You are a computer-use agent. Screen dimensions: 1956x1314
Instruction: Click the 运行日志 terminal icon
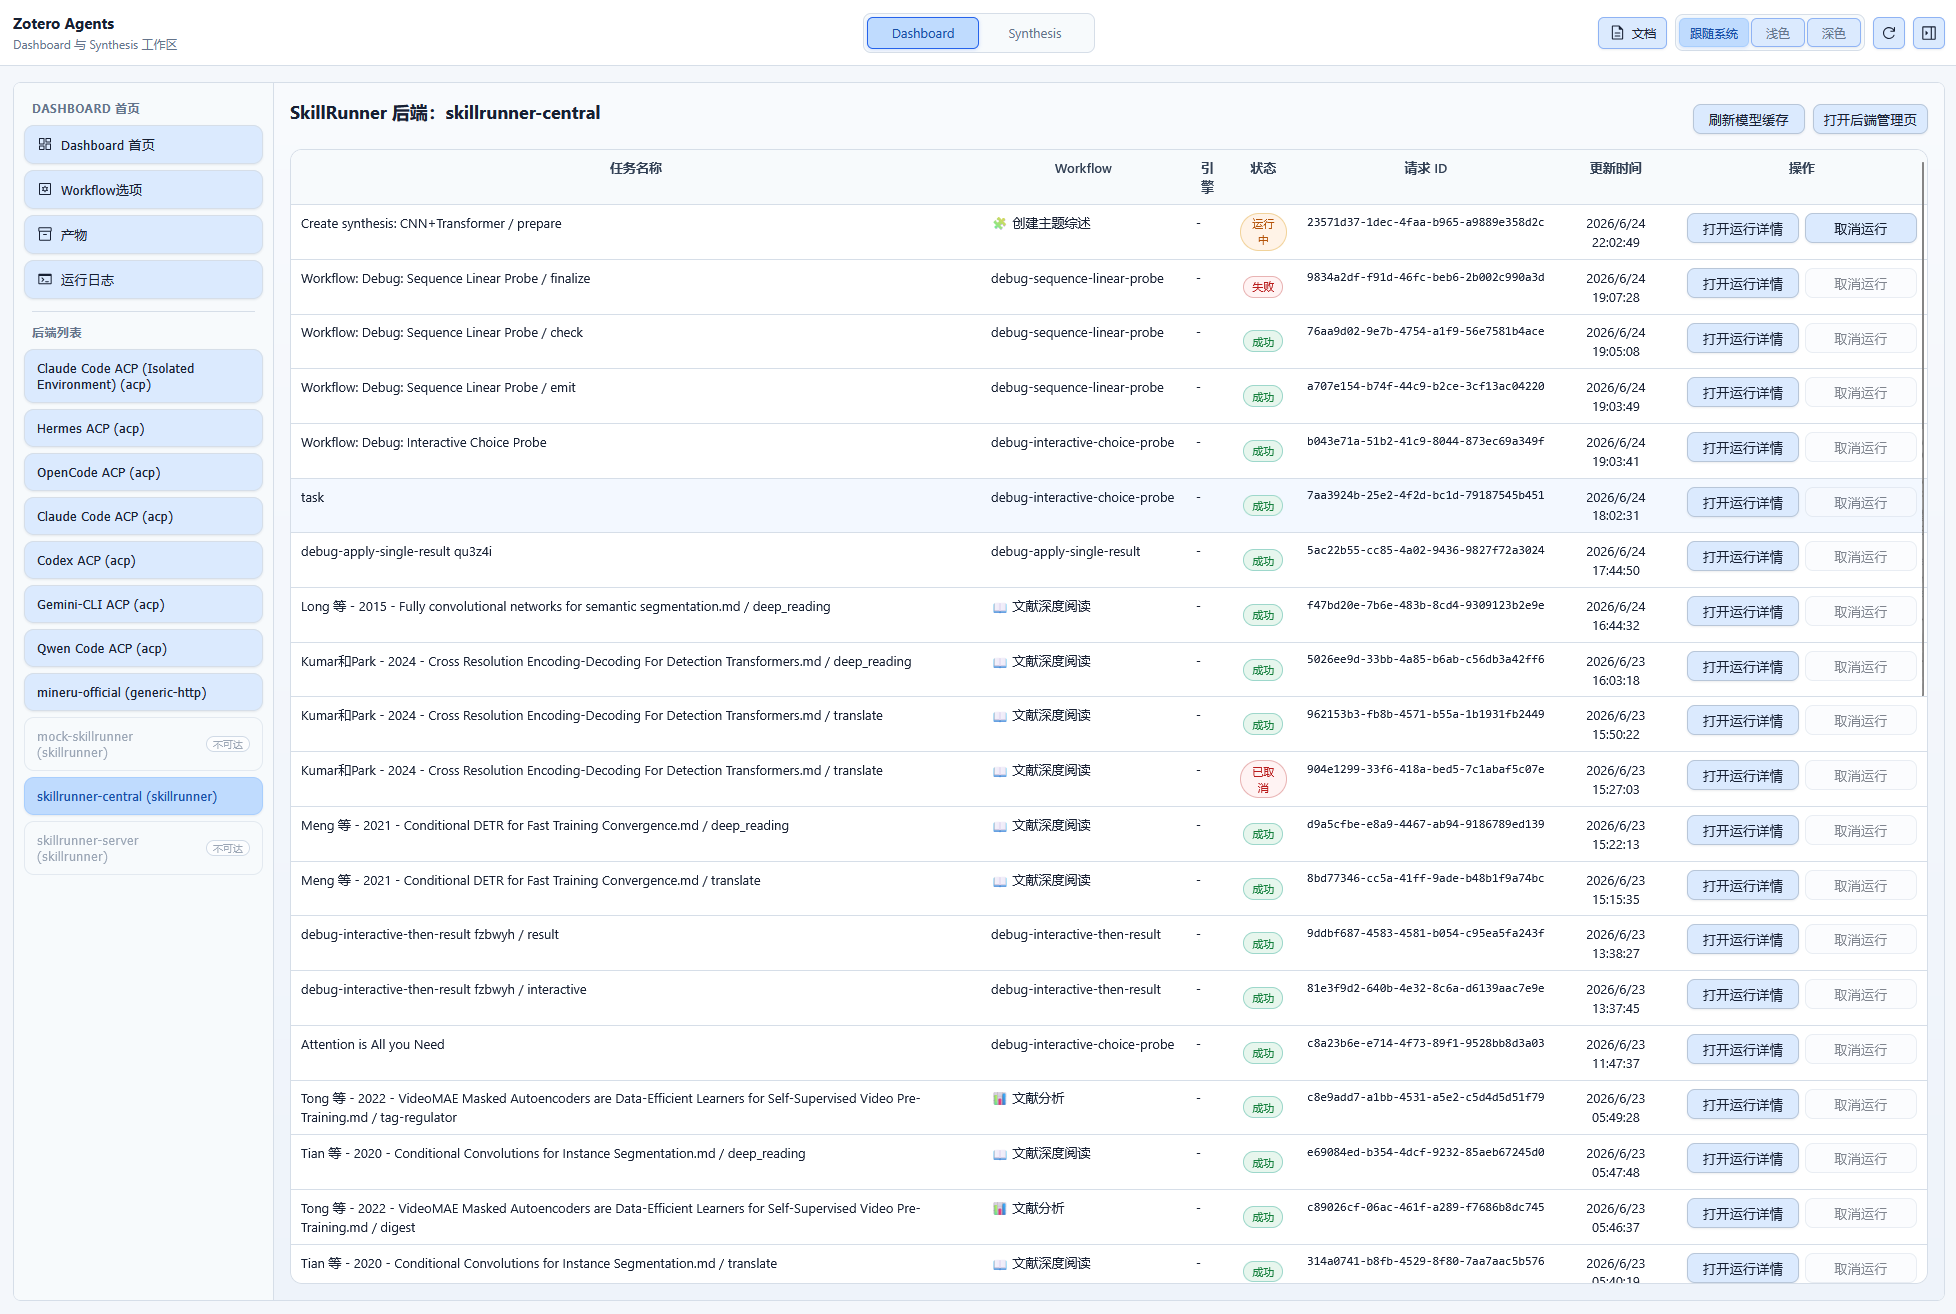45,279
